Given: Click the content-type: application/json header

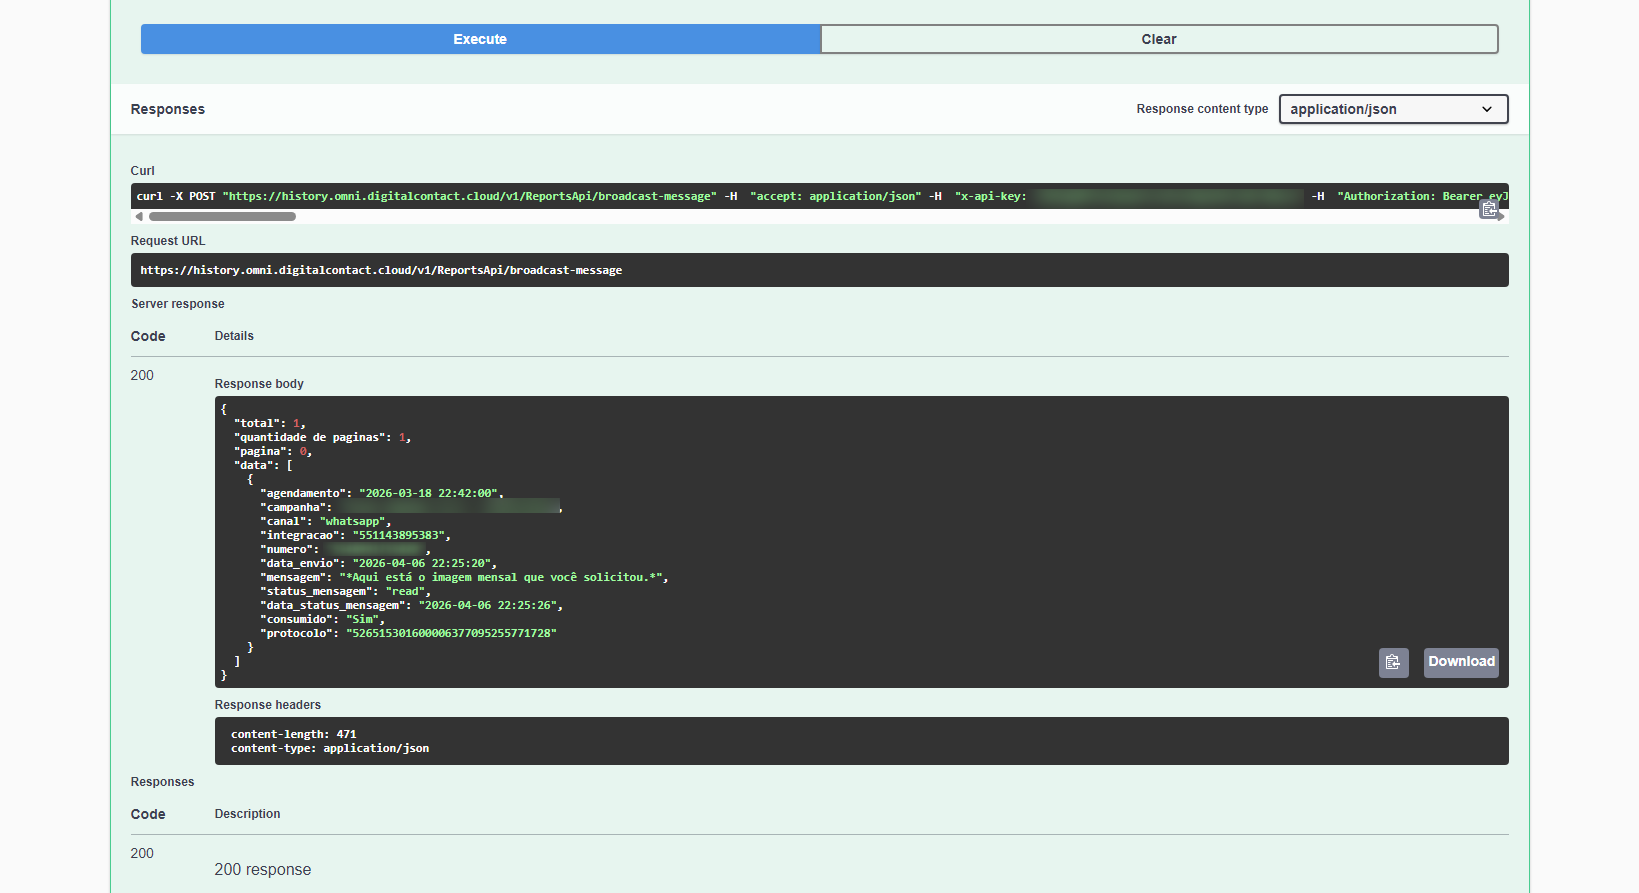Looking at the screenshot, I should pyautogui.click(x=330, y=748).
